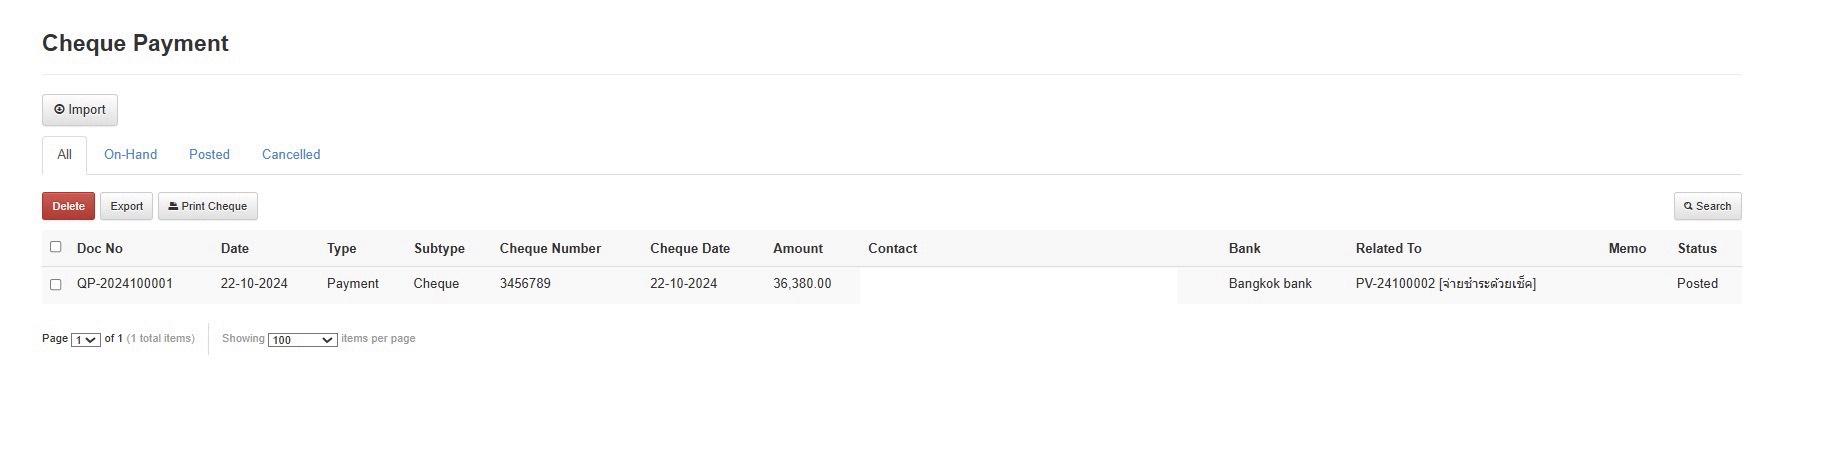The image size is (1822, 461).
Task: Open Search with magnifier icon
Action: 1707,206
